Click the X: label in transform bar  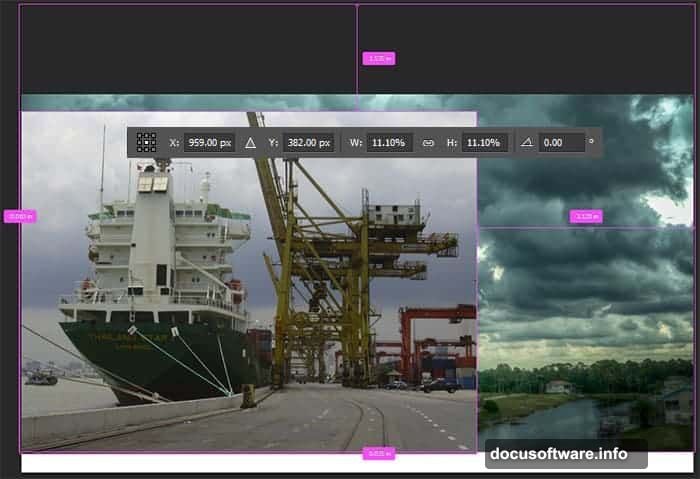pos(174,143)
